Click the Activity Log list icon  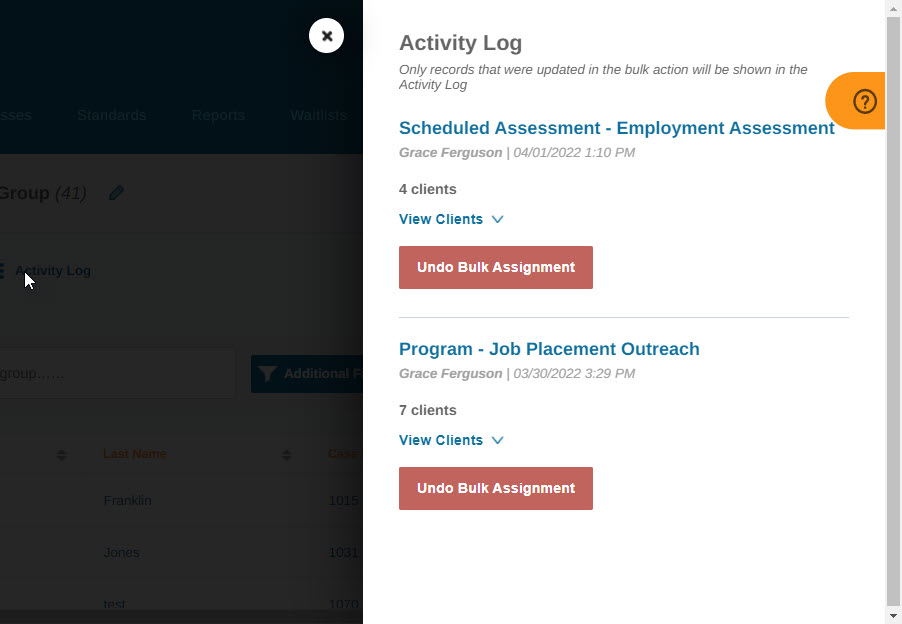tap(2, 270)
